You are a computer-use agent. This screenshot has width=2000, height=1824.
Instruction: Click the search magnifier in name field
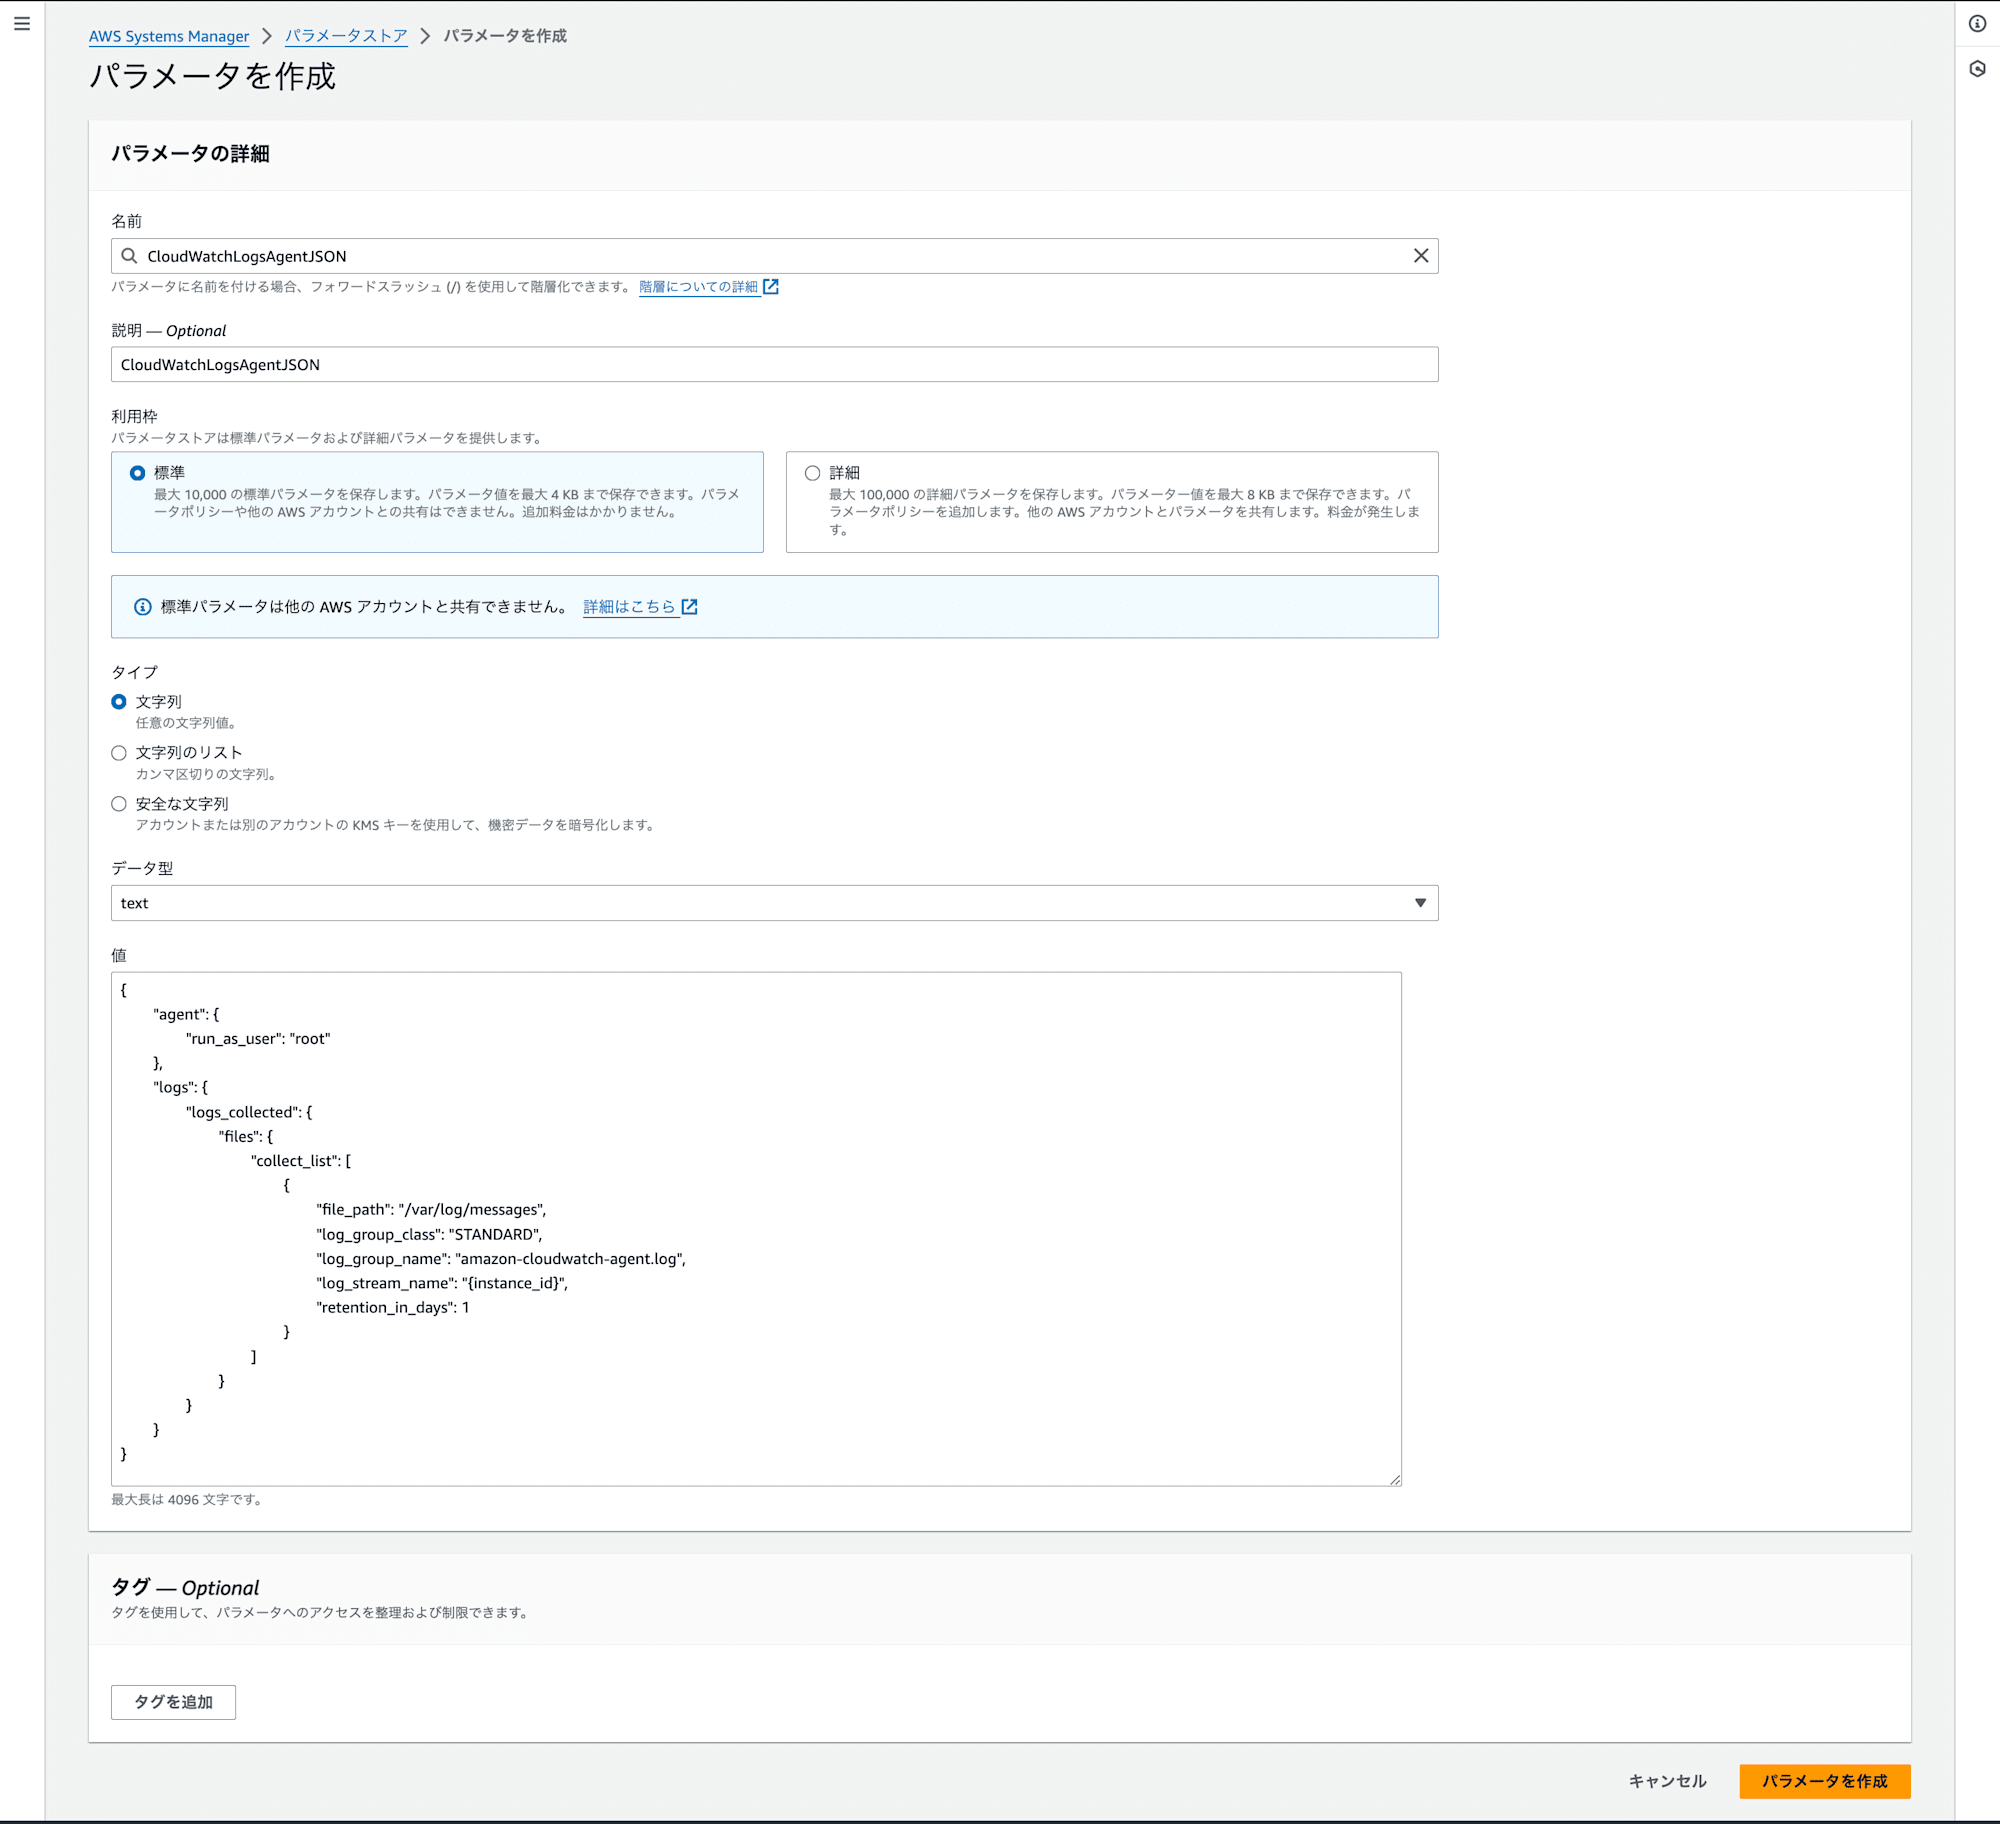129,256
